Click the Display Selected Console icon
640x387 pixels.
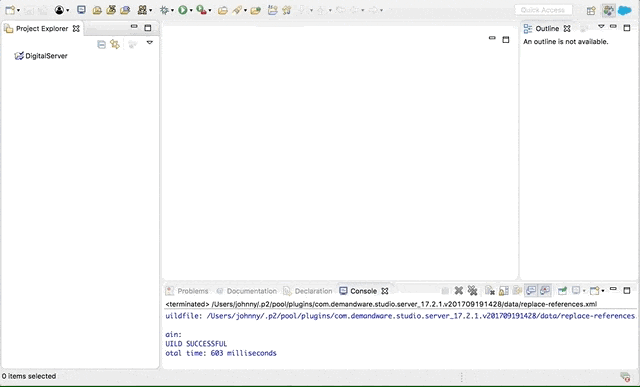[x=576, y=291]
